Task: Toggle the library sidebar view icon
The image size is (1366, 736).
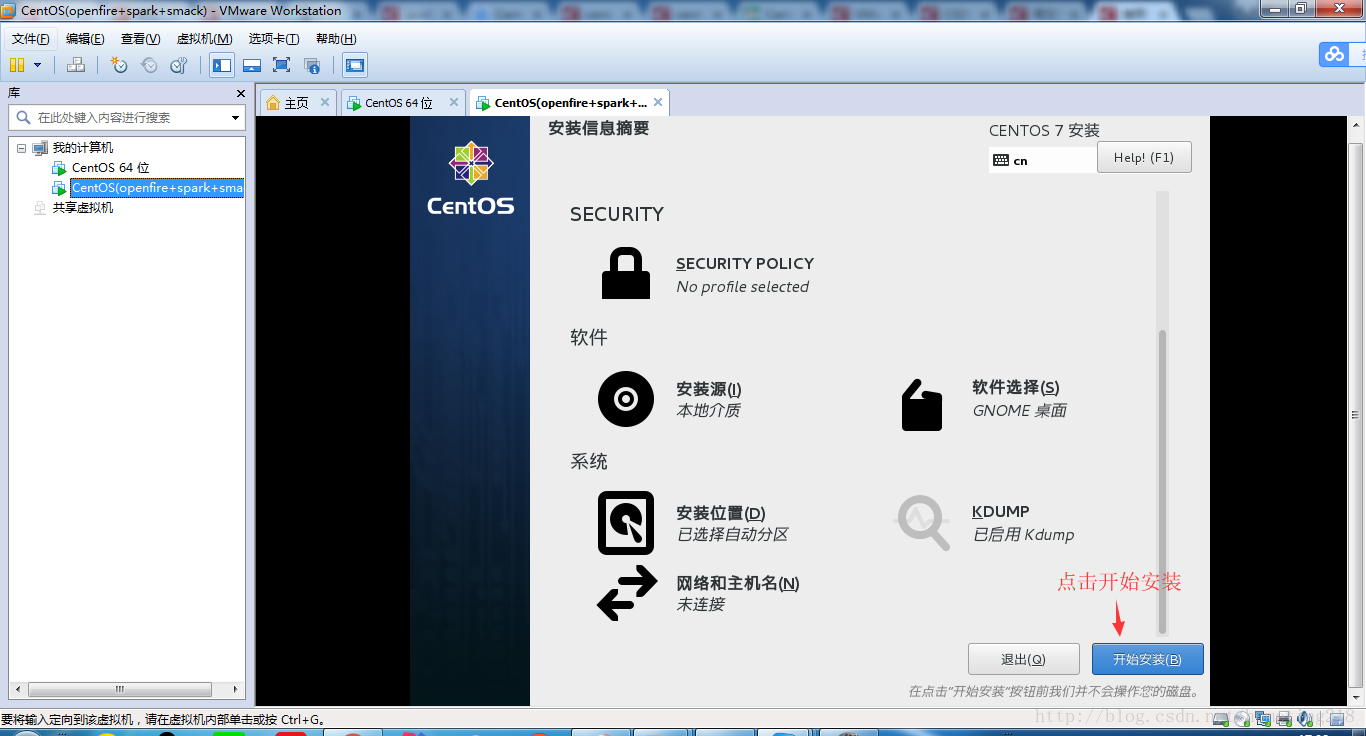Action: 222,65
